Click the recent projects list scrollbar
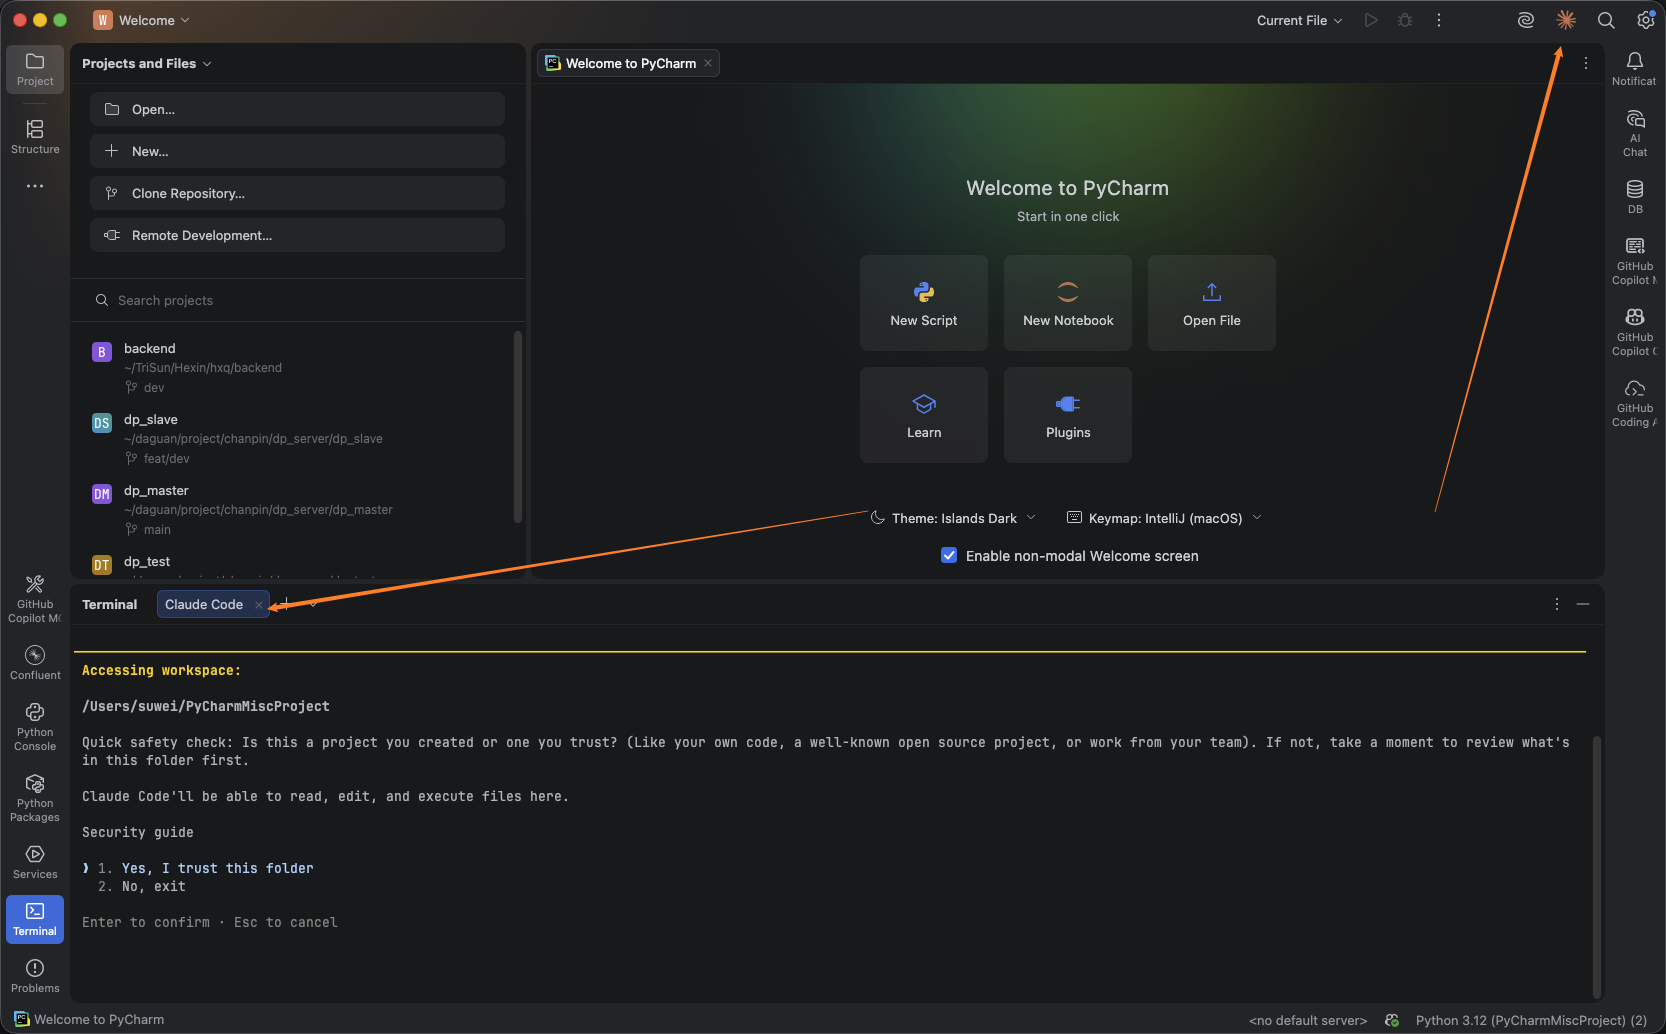Viewport: 1666px width, 1034px height. pyautogui.click(x=518, y=427)
